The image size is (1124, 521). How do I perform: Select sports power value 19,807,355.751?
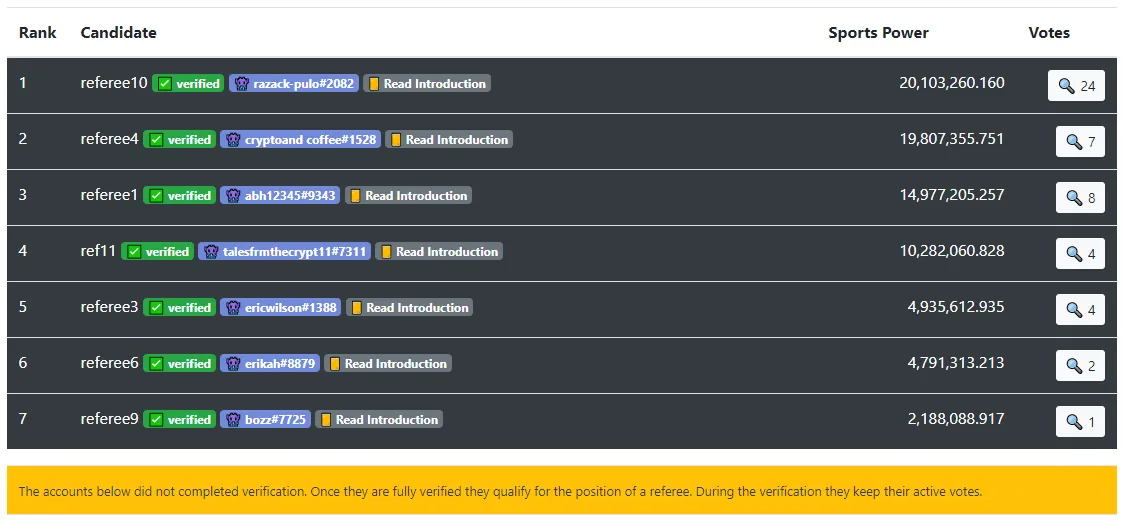pos(952,139)
